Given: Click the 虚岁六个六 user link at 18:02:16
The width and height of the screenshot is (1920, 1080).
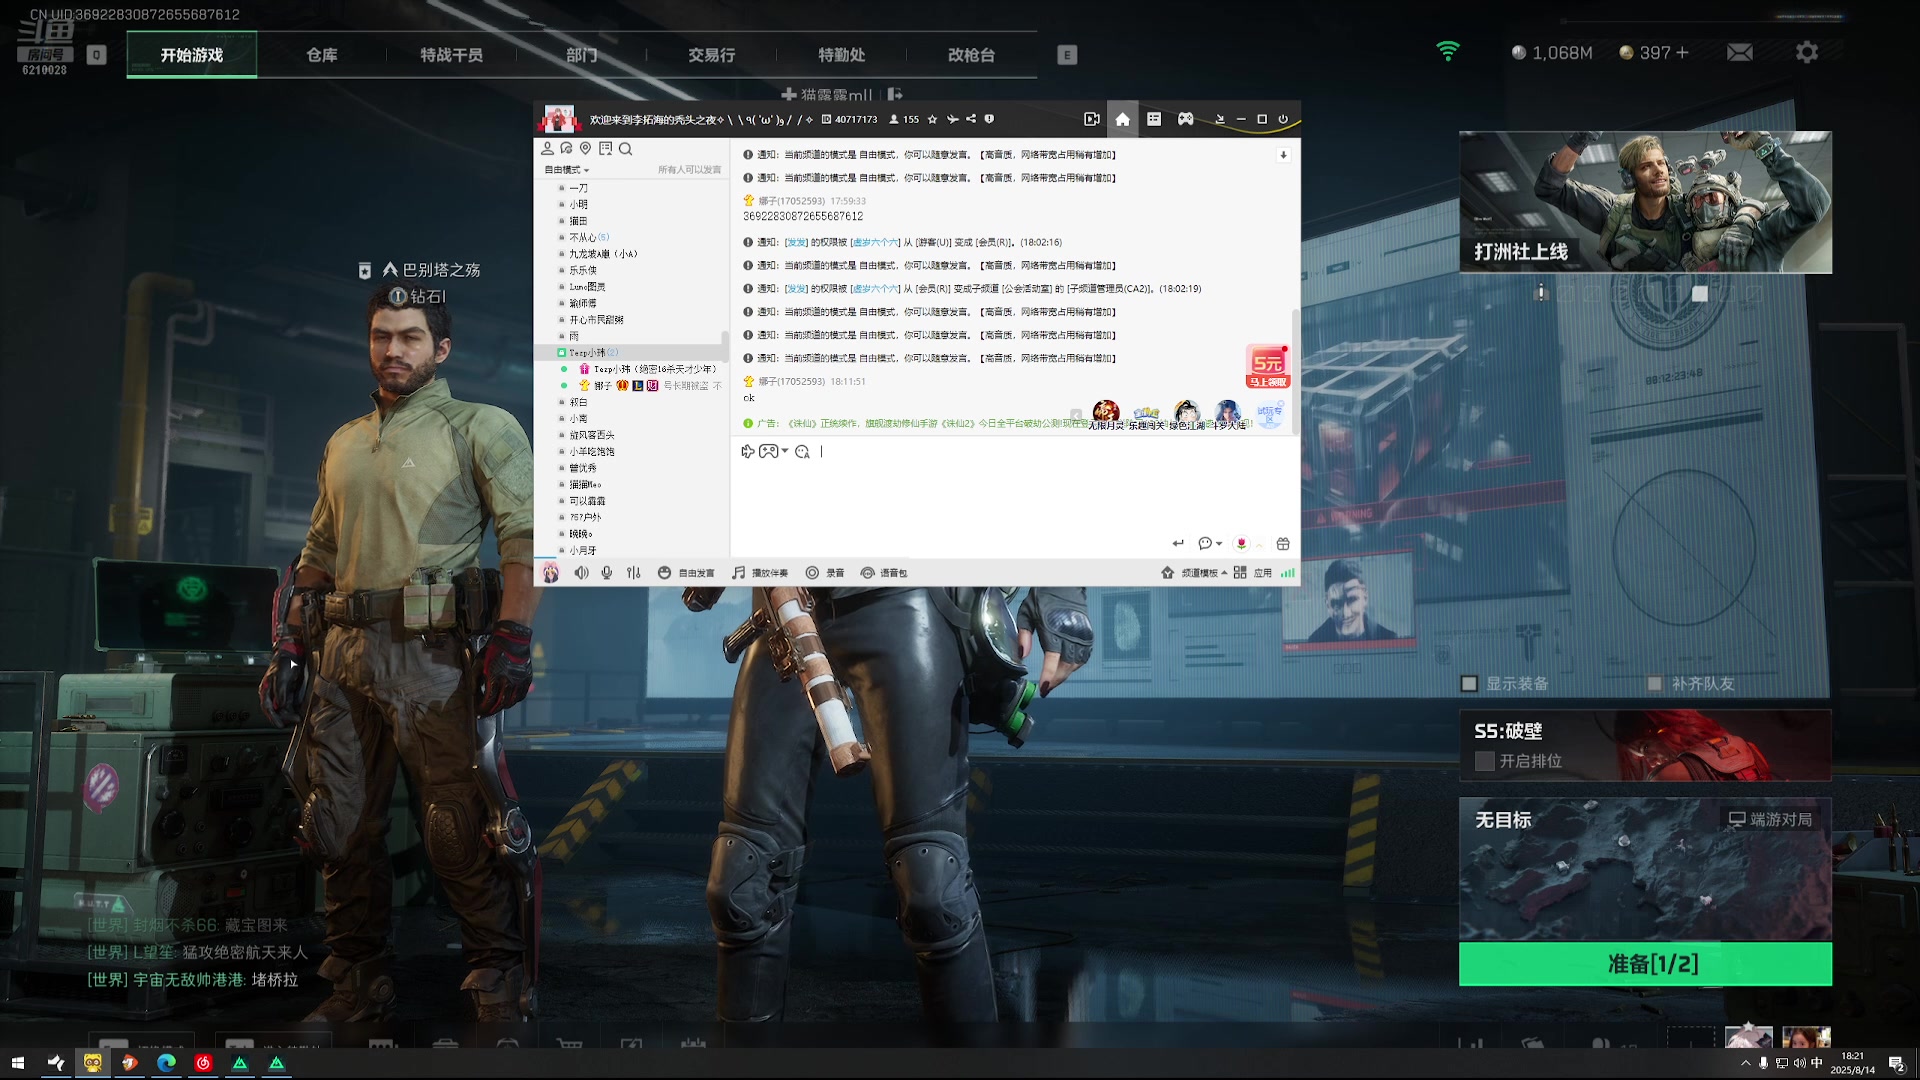Looking at the screenshot, I should [x=875, y=243].
